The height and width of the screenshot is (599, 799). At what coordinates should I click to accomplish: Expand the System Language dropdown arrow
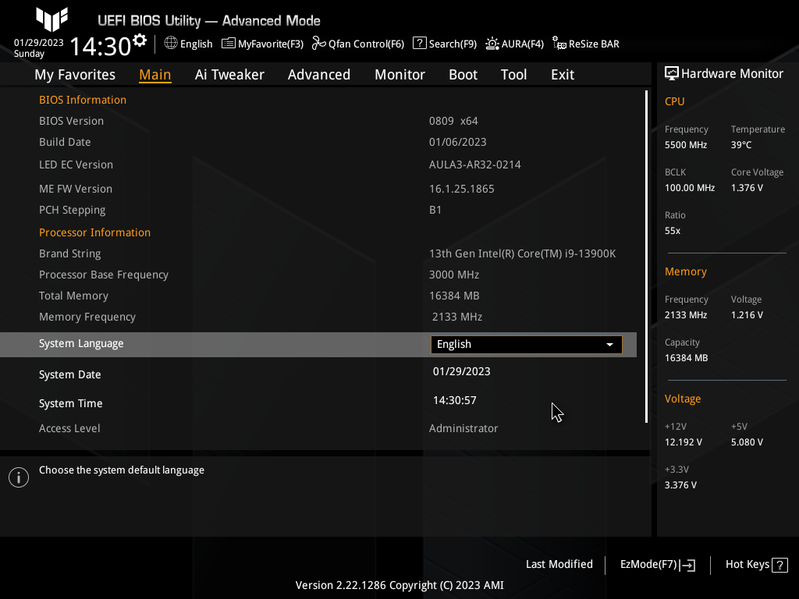click(x=609, y=344)
